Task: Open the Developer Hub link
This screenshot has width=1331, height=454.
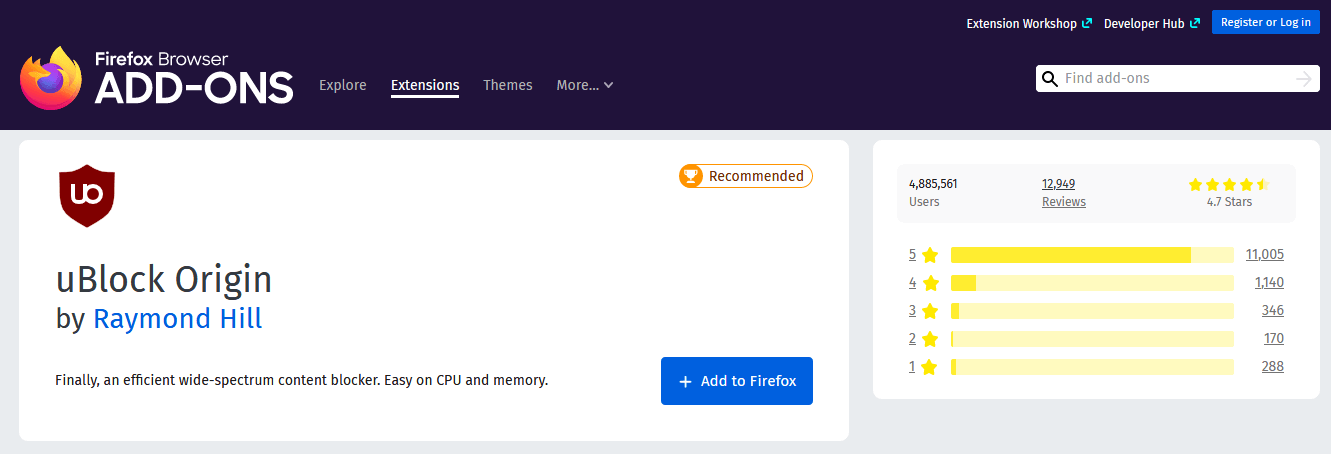Action: 1152,23
